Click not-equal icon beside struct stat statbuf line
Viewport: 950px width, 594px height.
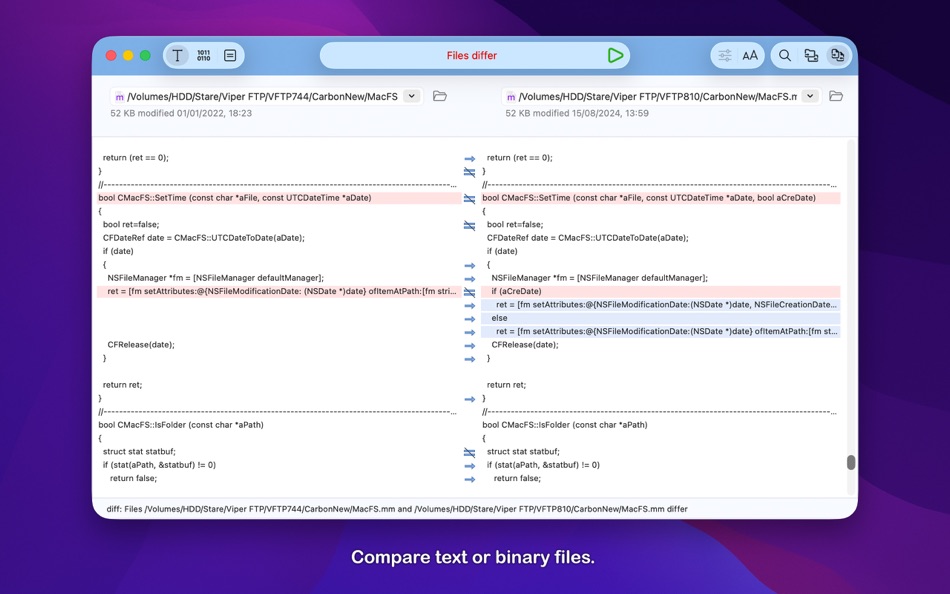tap(470, 452)
